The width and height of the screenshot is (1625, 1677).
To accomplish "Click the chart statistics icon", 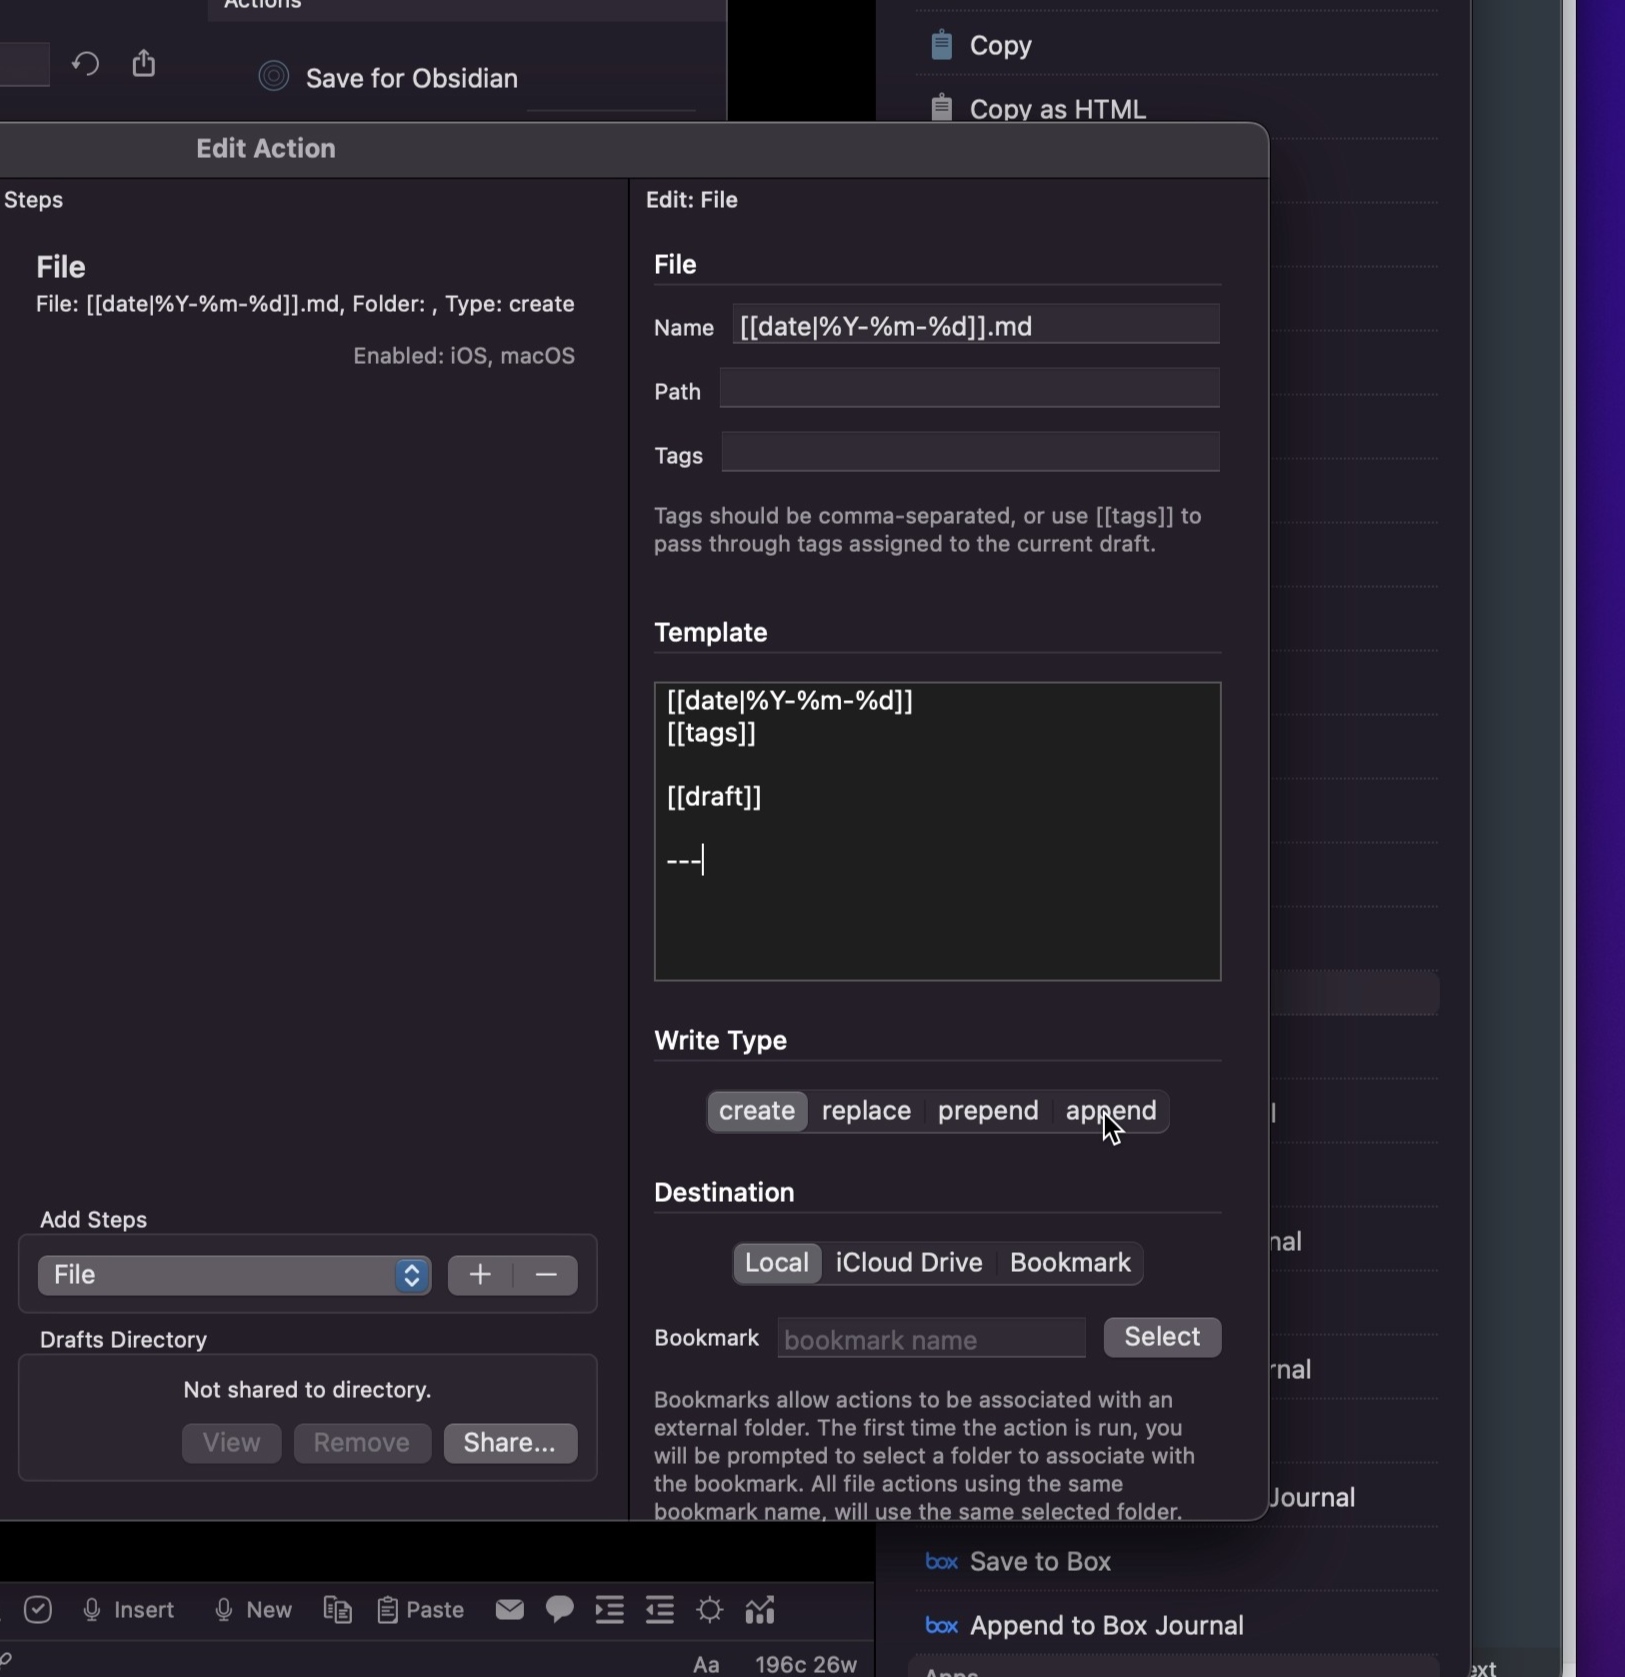I will point(760,1610).
